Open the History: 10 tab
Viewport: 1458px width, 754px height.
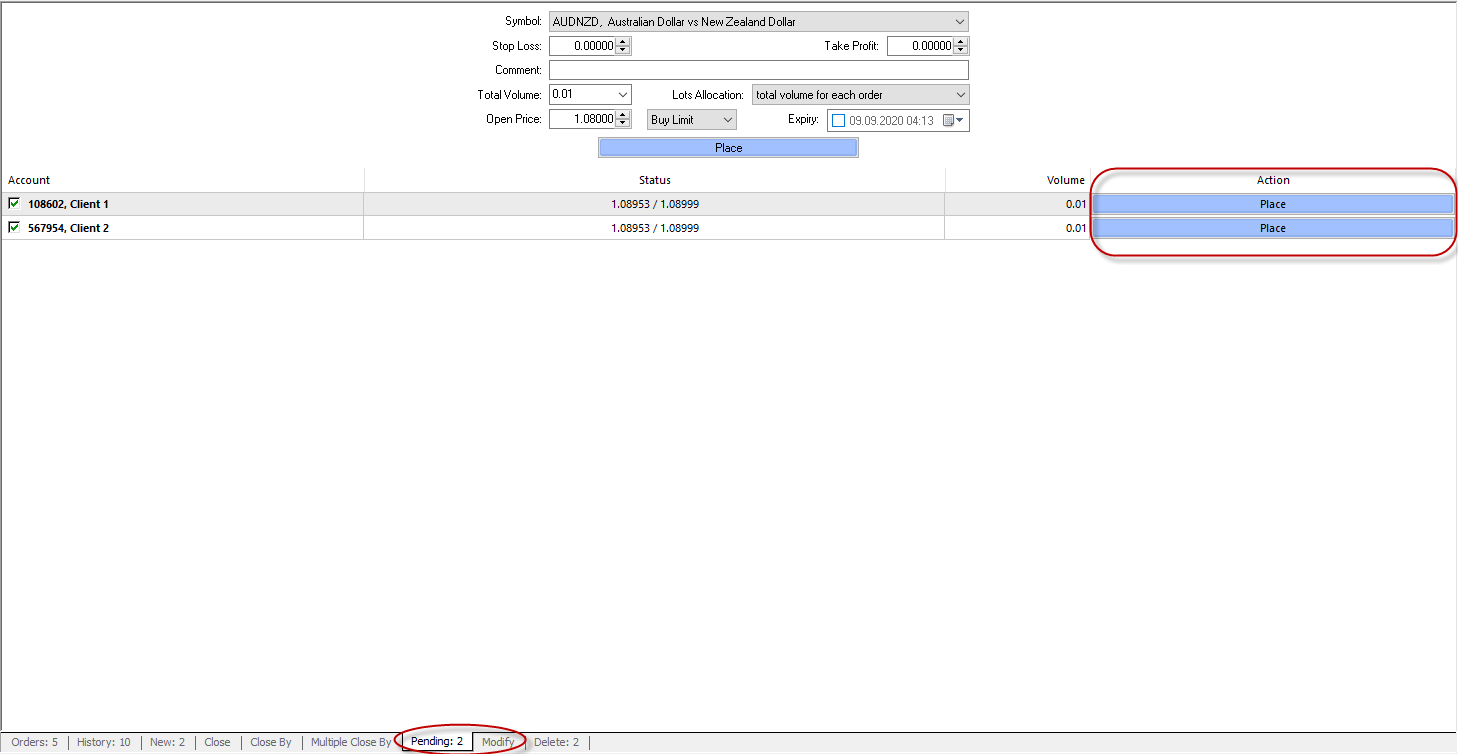tap(104, 742)
